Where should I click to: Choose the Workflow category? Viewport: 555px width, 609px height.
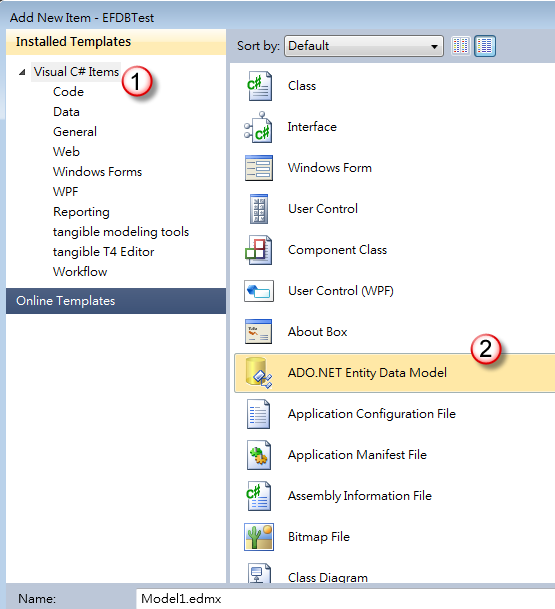pyautogui.click(x=80, y=272)
